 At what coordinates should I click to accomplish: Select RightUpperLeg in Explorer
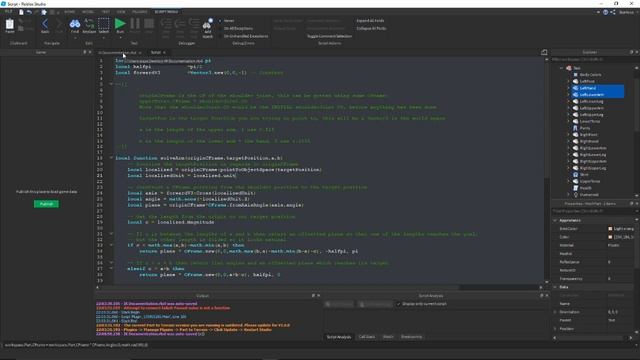click(593, 168)
